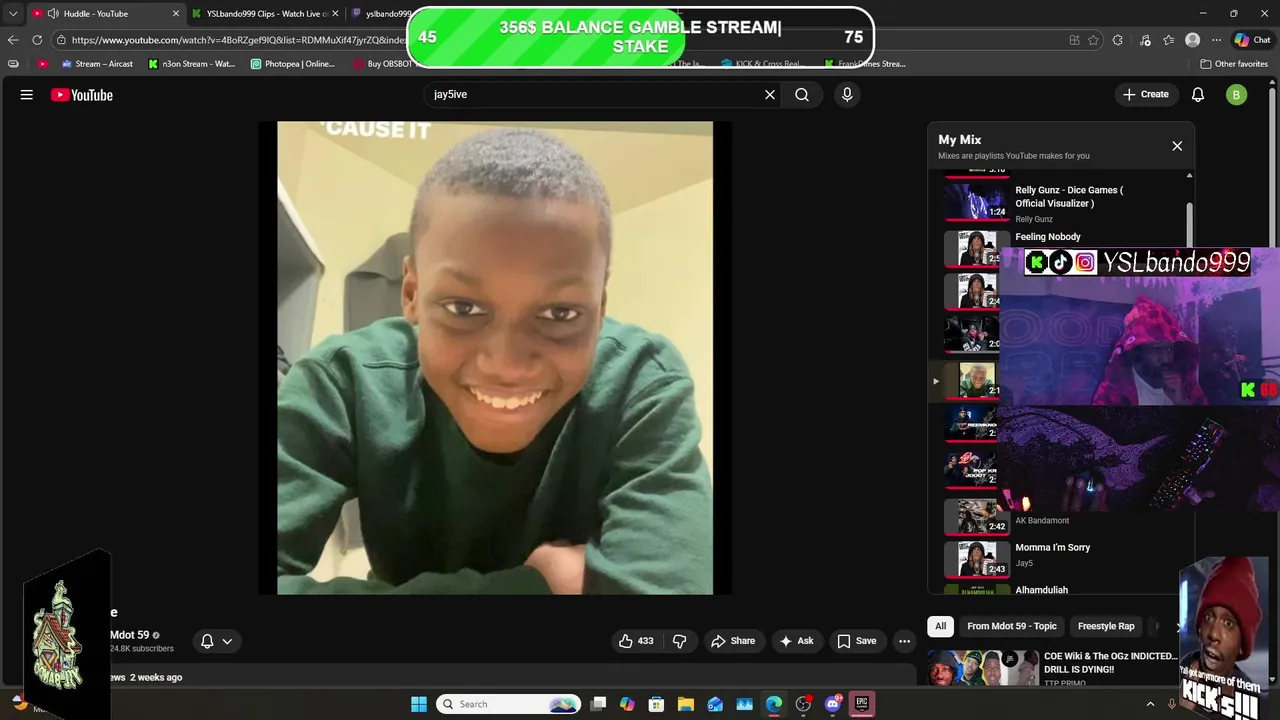Viewport: 1280px width, 720px height.
Task: Open Discord from the taskbar
Action: (x=832, y=704)
